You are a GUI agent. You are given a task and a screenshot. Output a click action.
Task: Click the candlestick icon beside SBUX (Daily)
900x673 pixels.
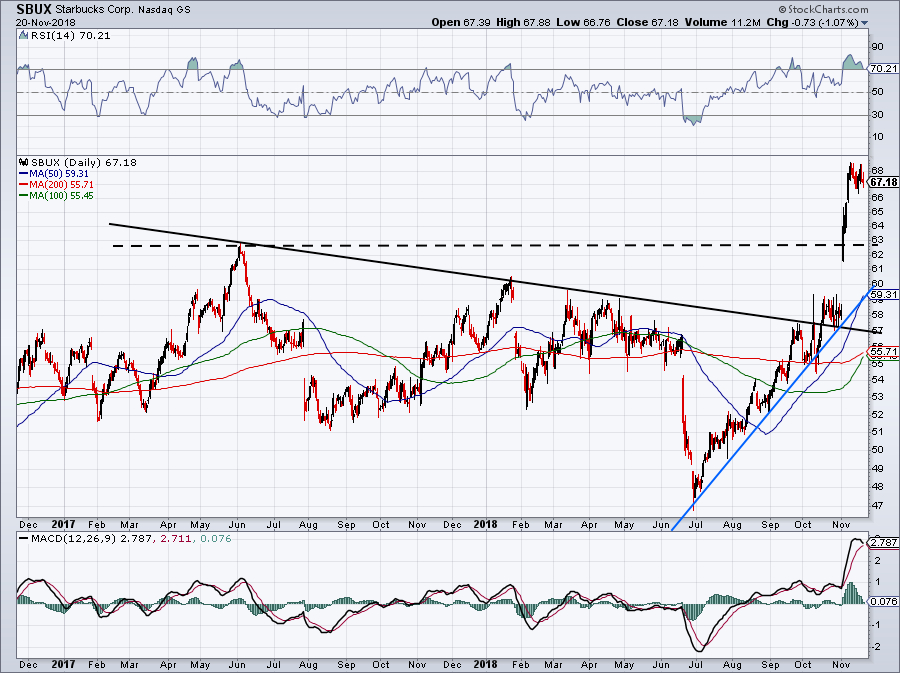coord(23,162)
